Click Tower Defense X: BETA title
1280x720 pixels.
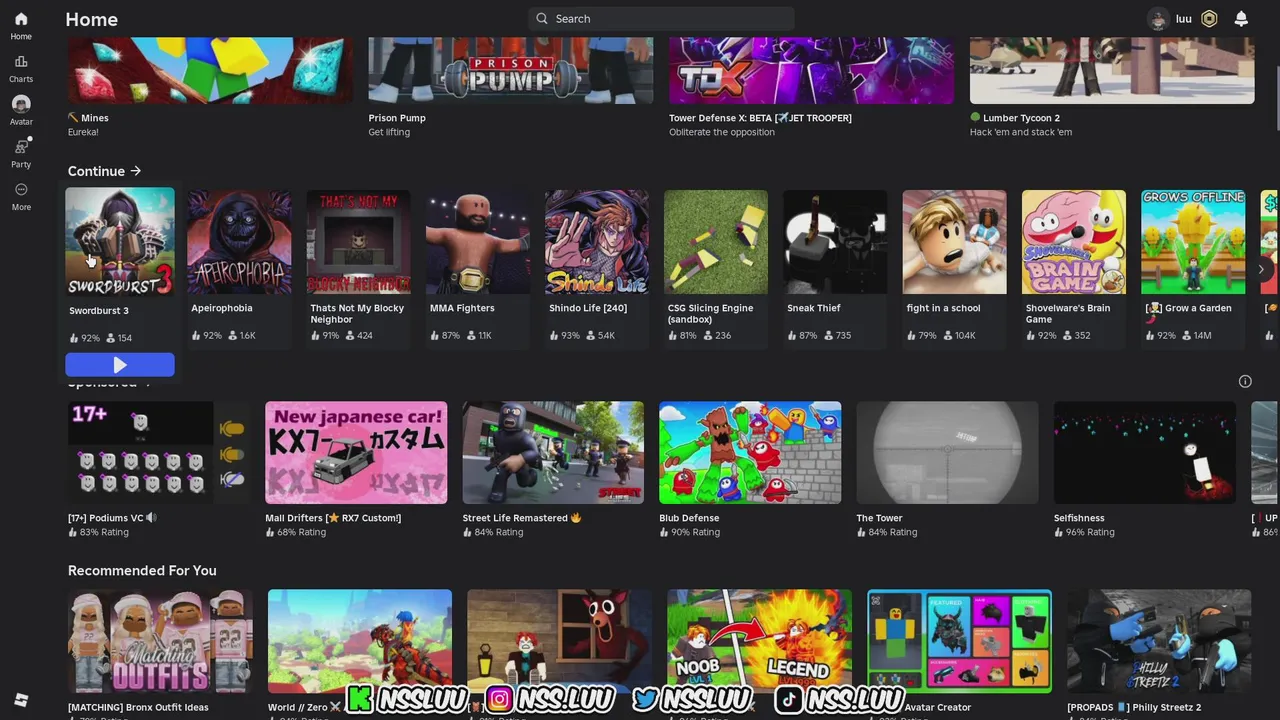click(760, 118)
